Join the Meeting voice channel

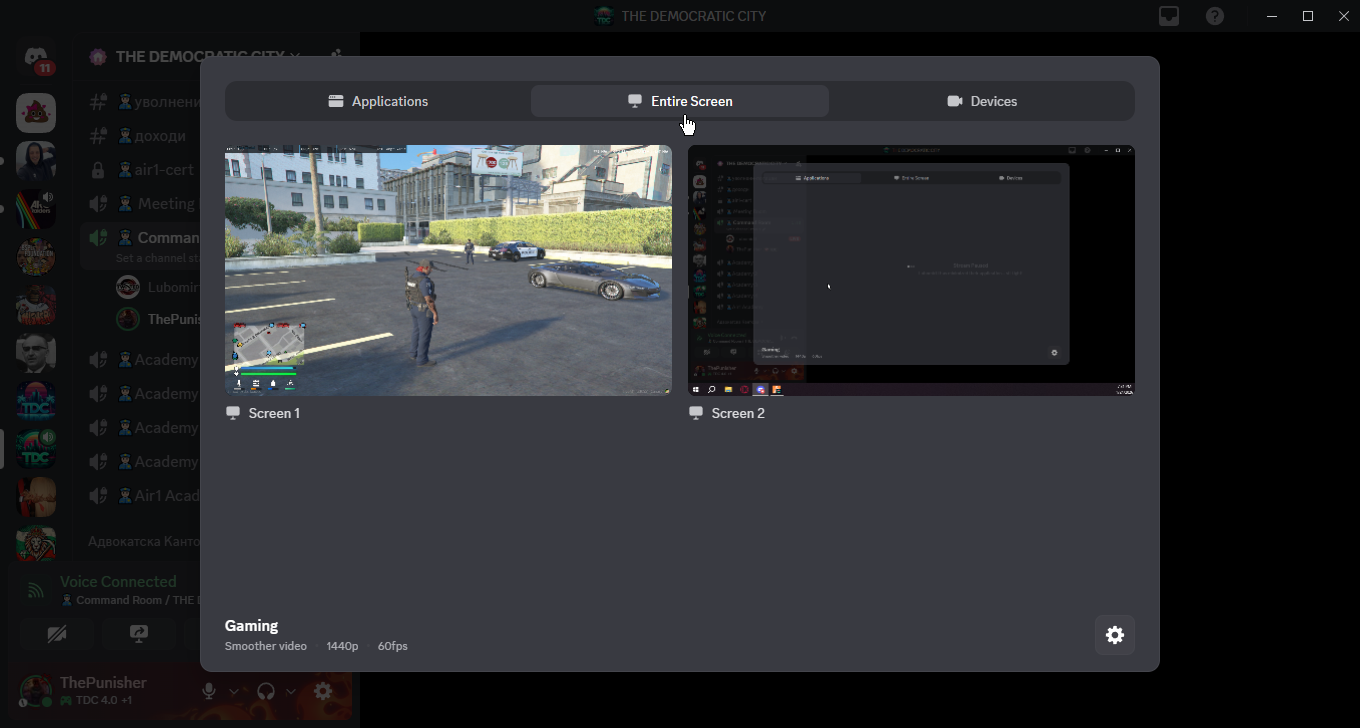[x=142, y=204]
